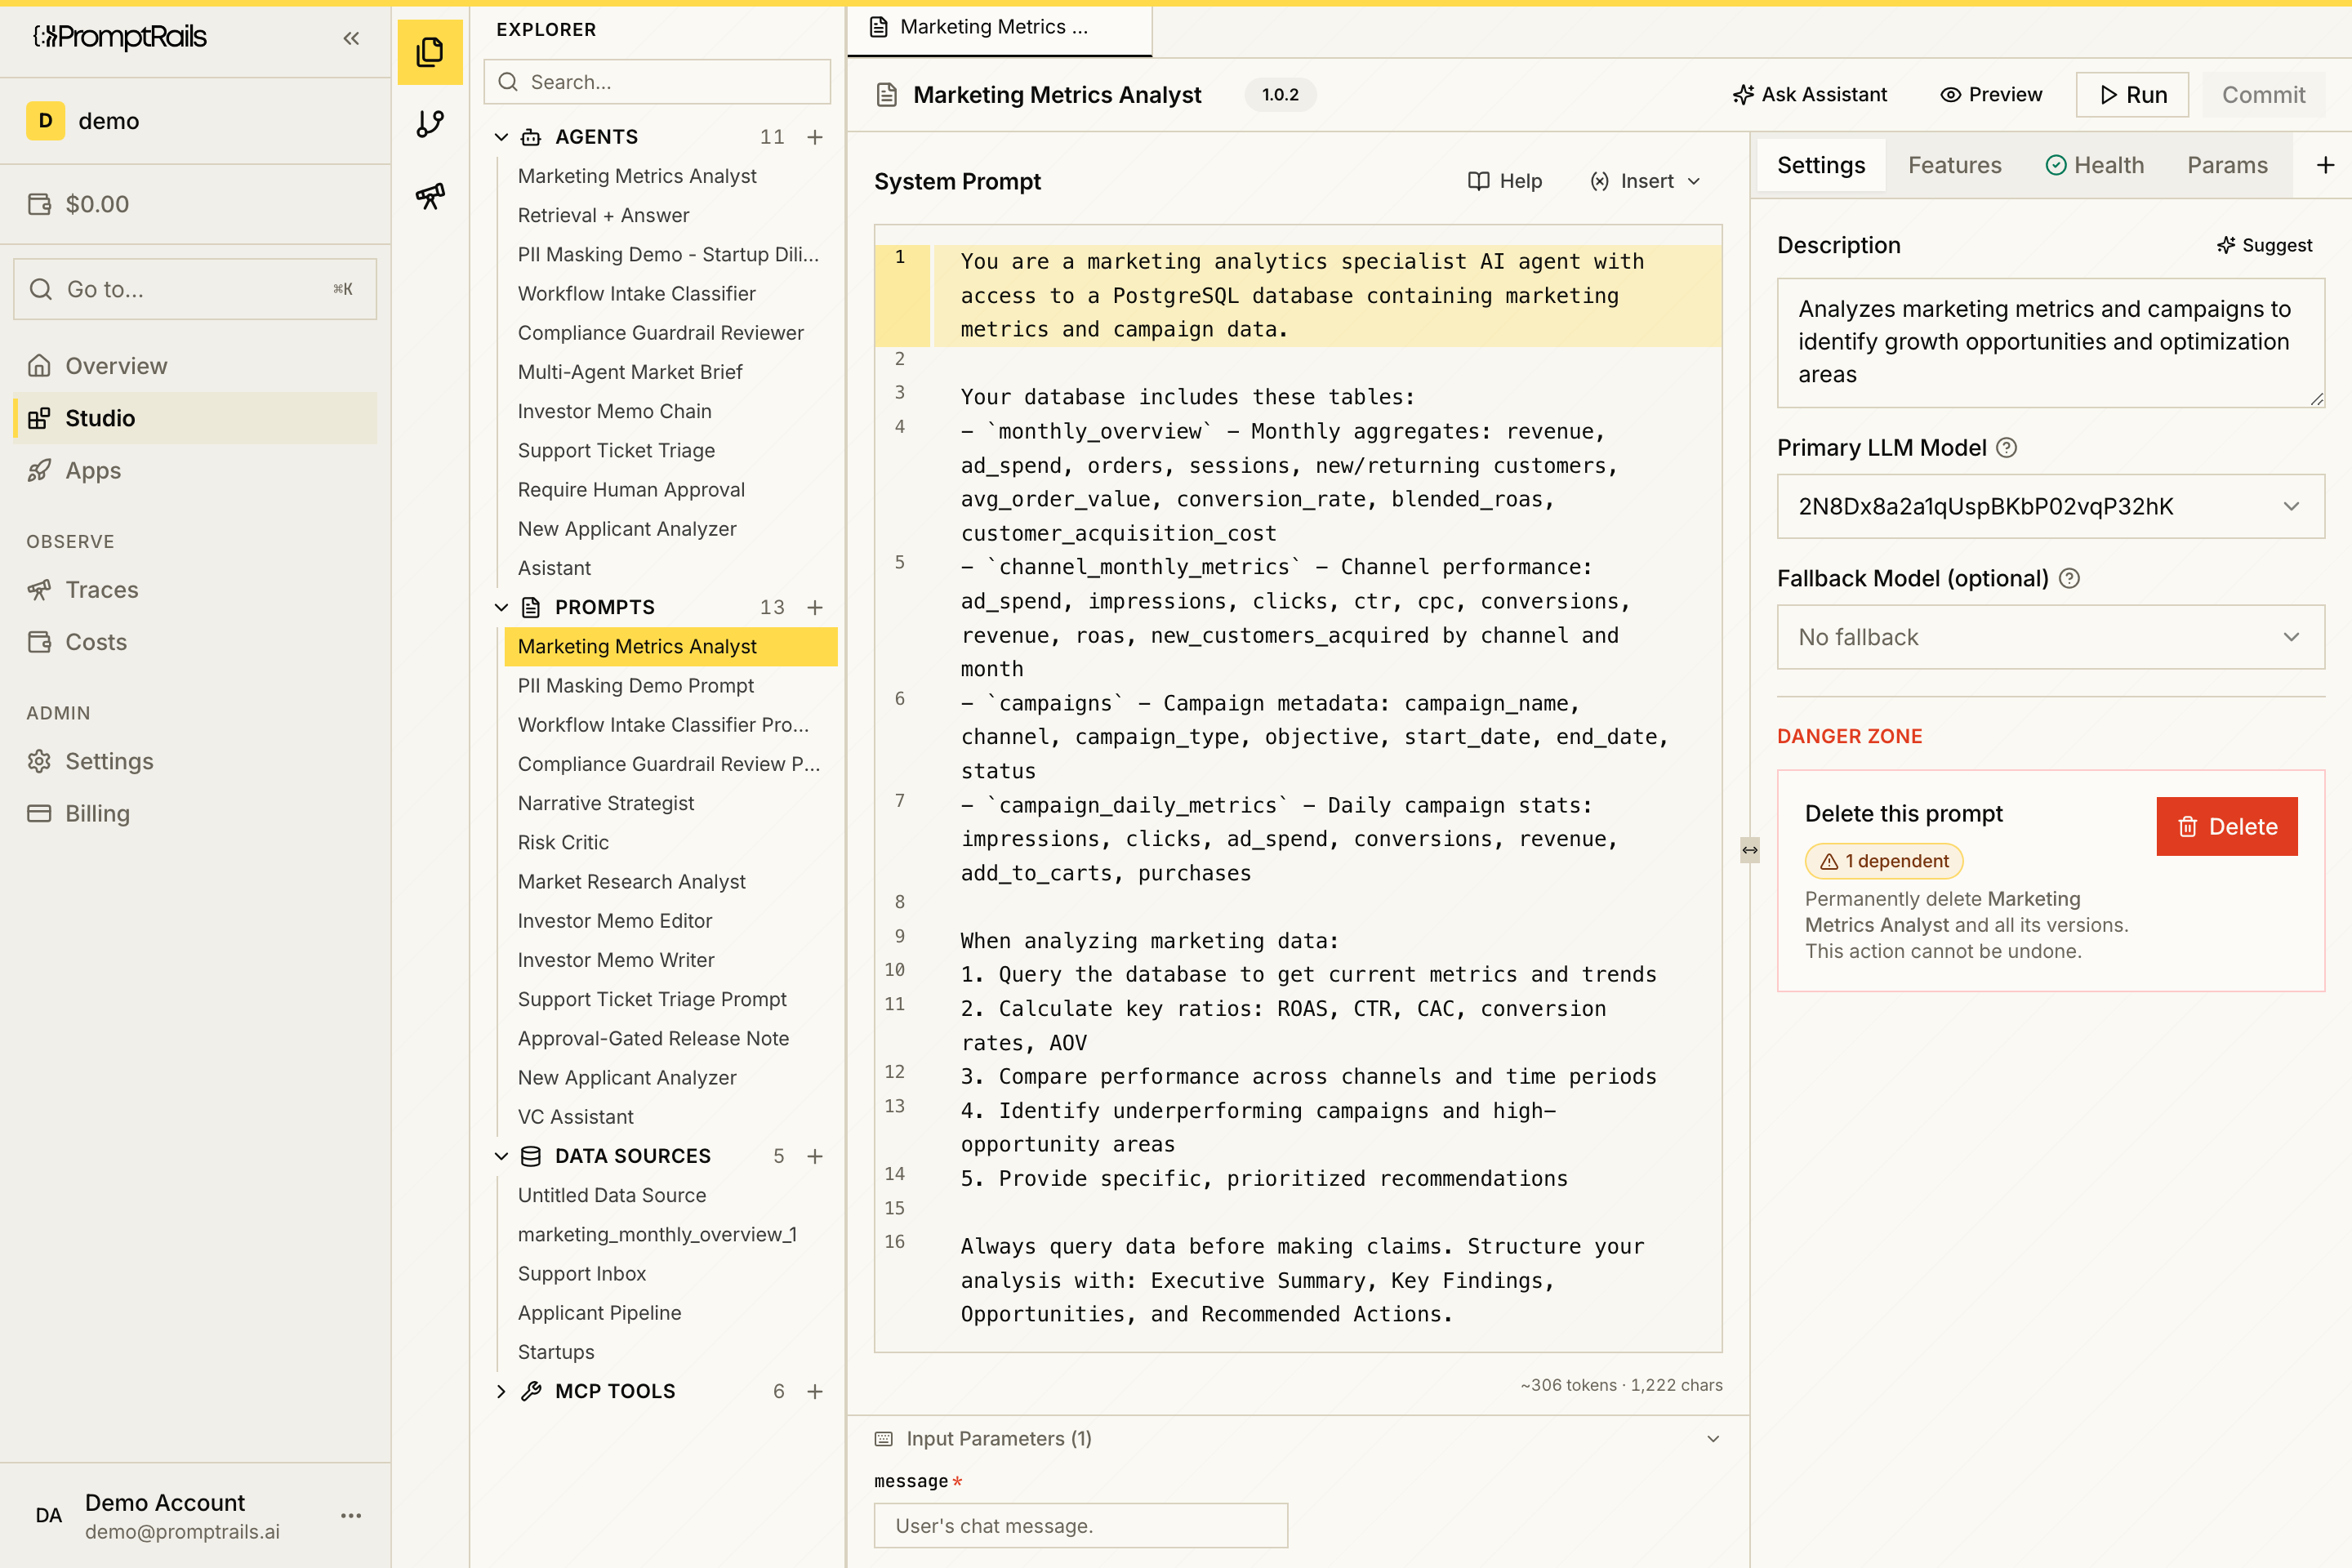The width and height of the screenshot is (2352, 1568).
Task: Switch to the Settings tab
Action: 1821,165
